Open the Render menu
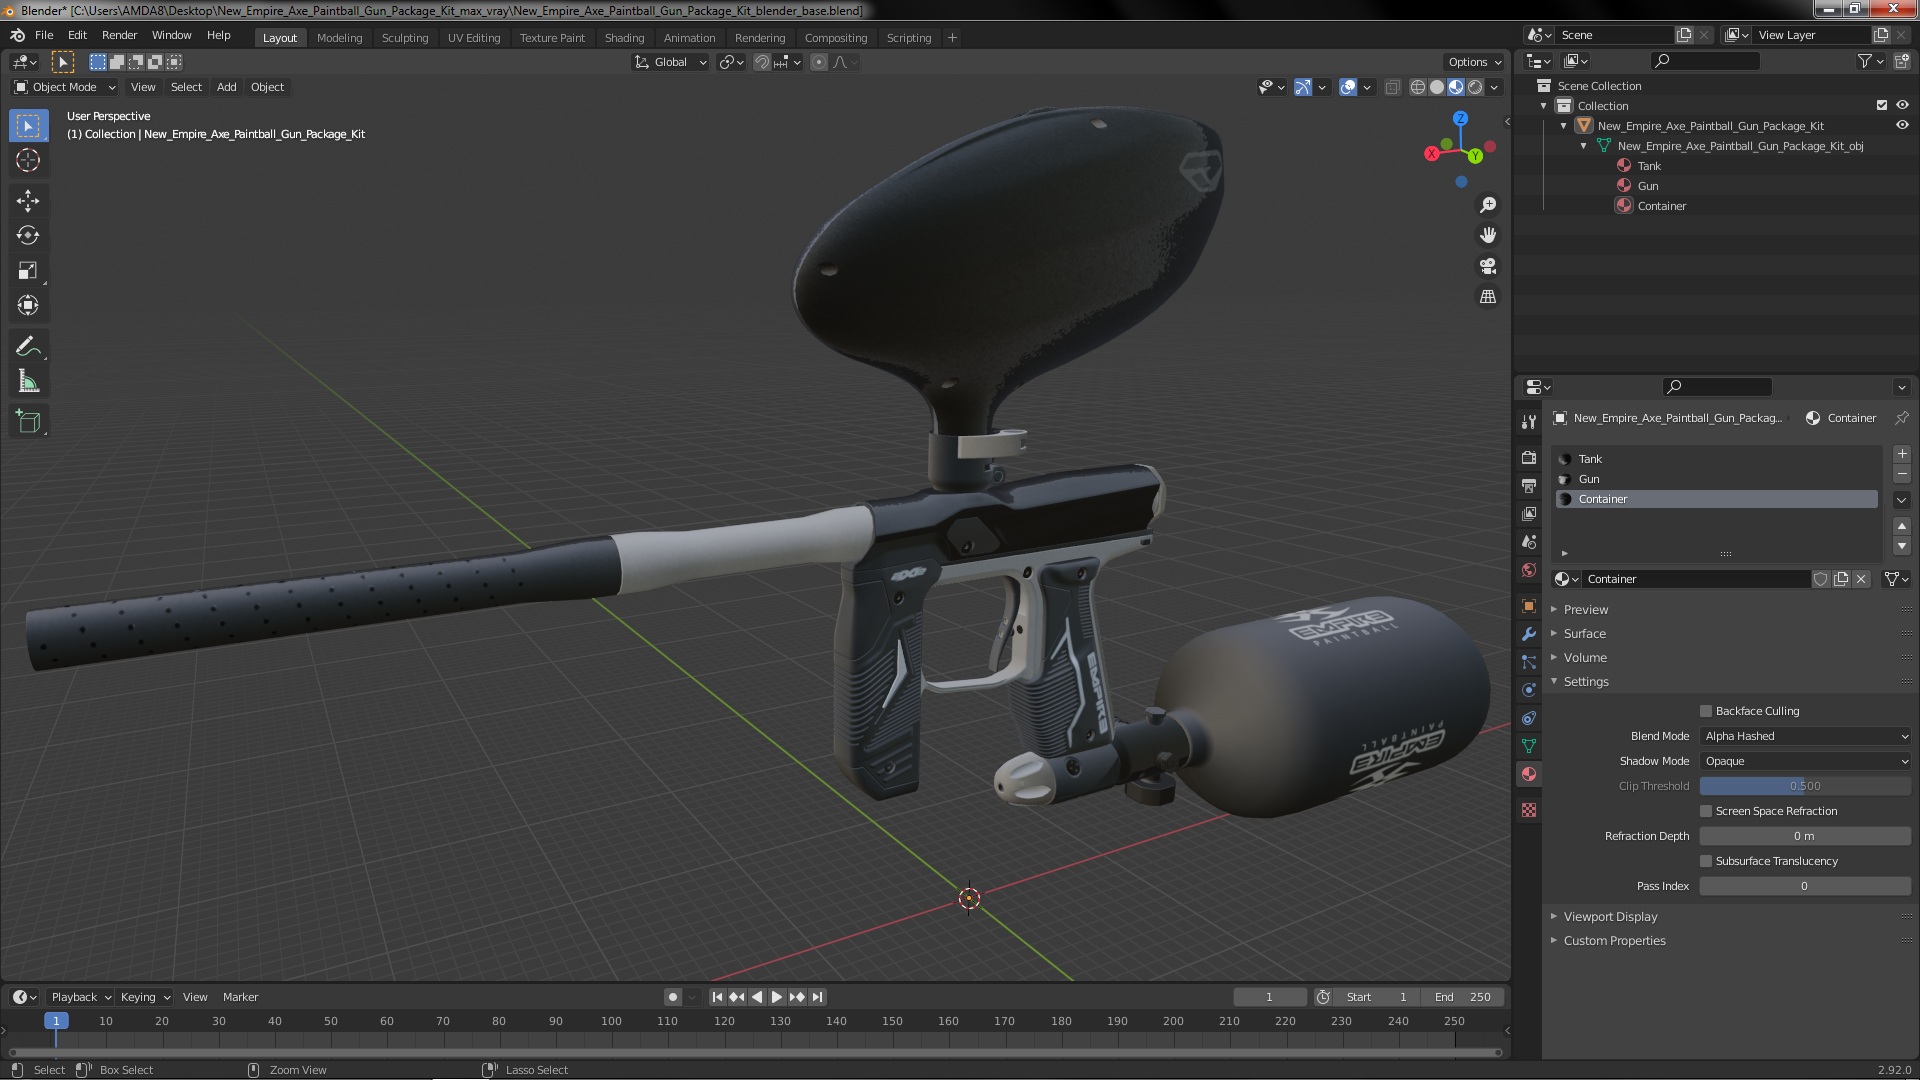The width and height of the screenshot is (1920, 1080). 119,35
